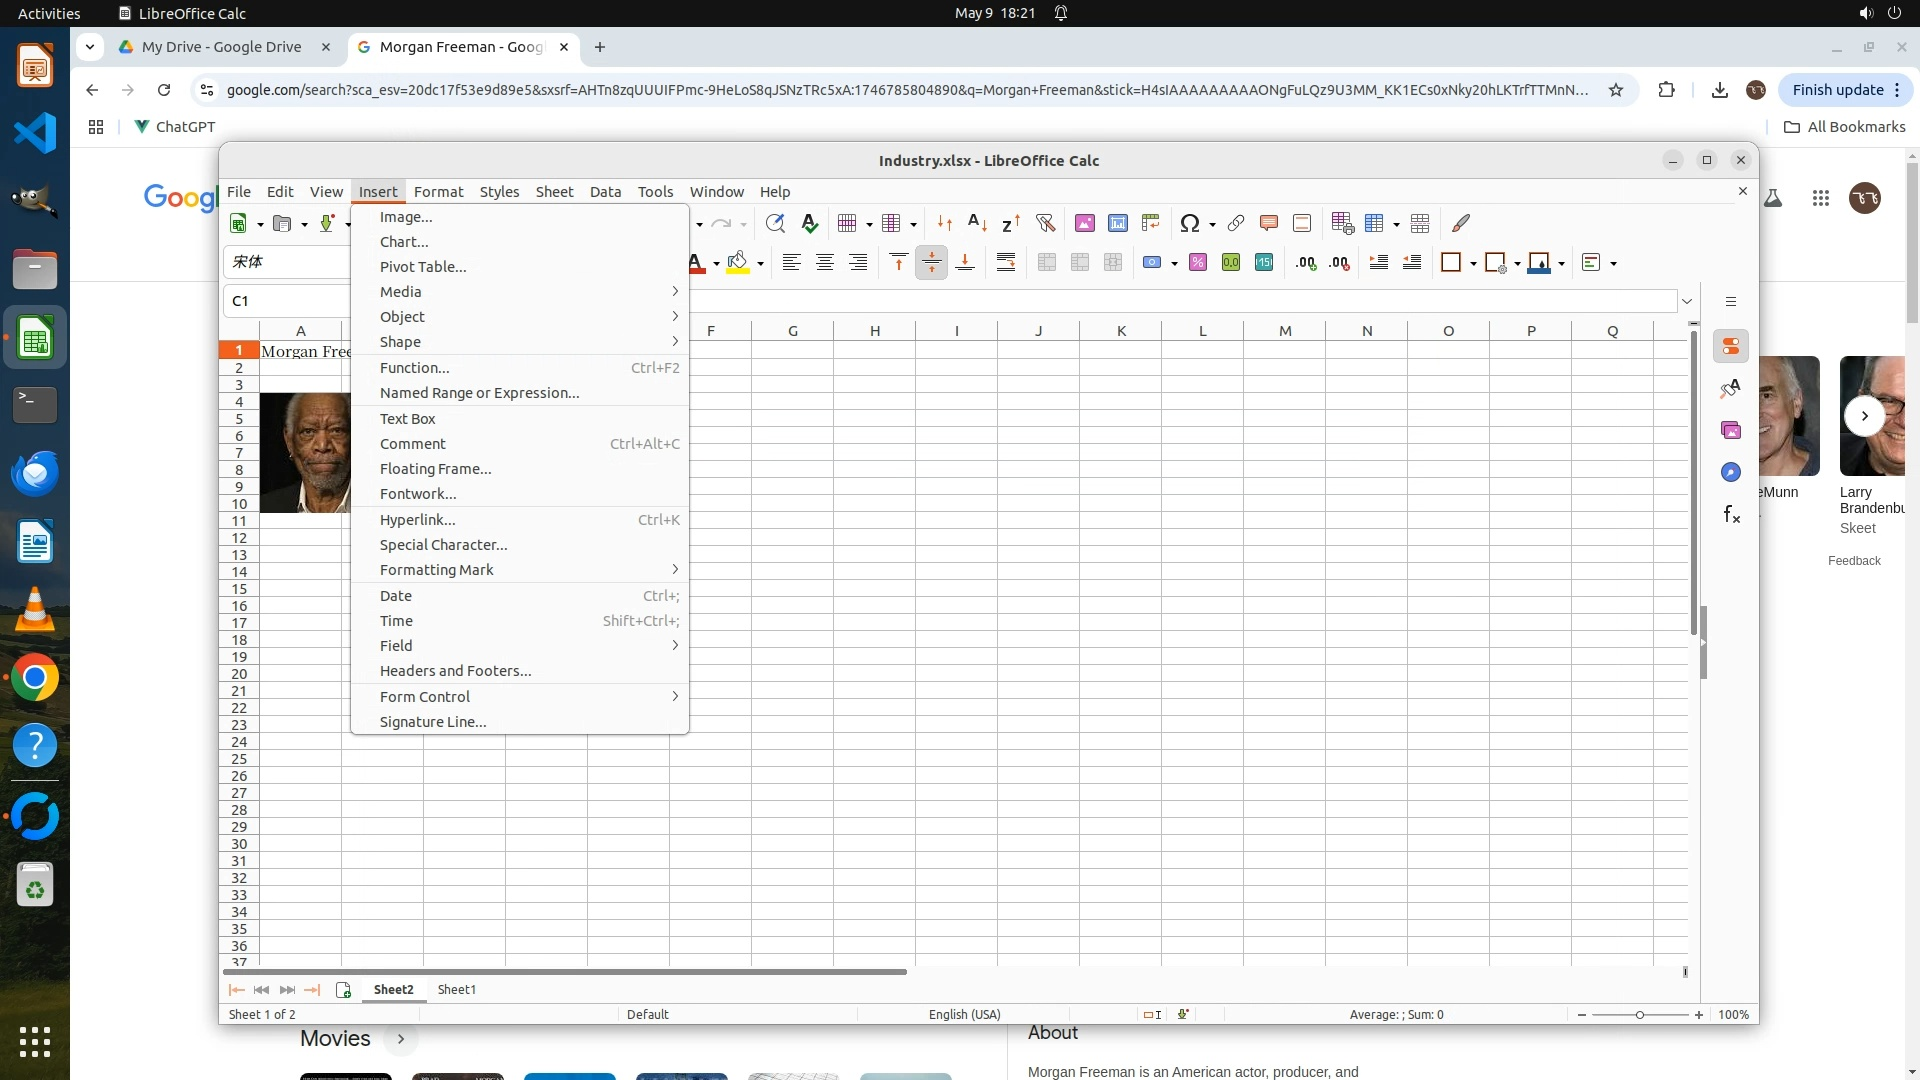Open the sidebar Gallery panel icon
This screenshot has height=1080, width=1920.
(x=1731, y=431)
